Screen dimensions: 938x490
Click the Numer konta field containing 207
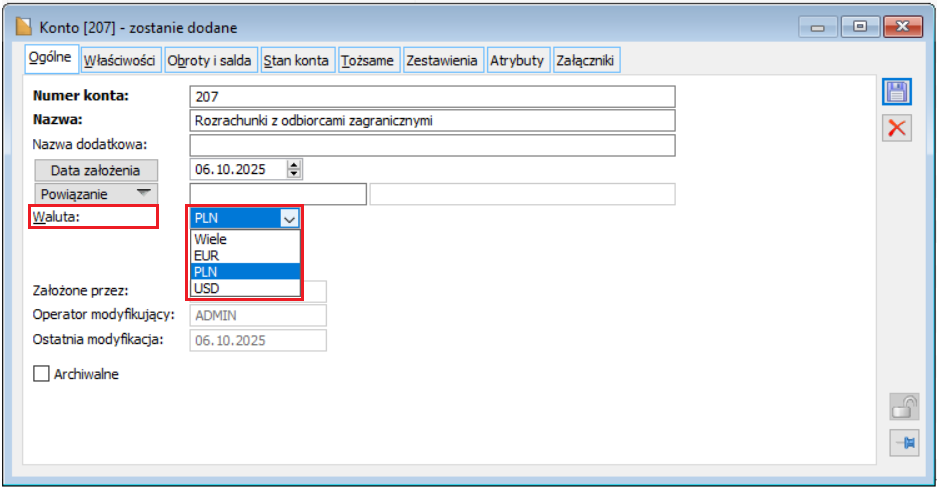coord(432,96)
